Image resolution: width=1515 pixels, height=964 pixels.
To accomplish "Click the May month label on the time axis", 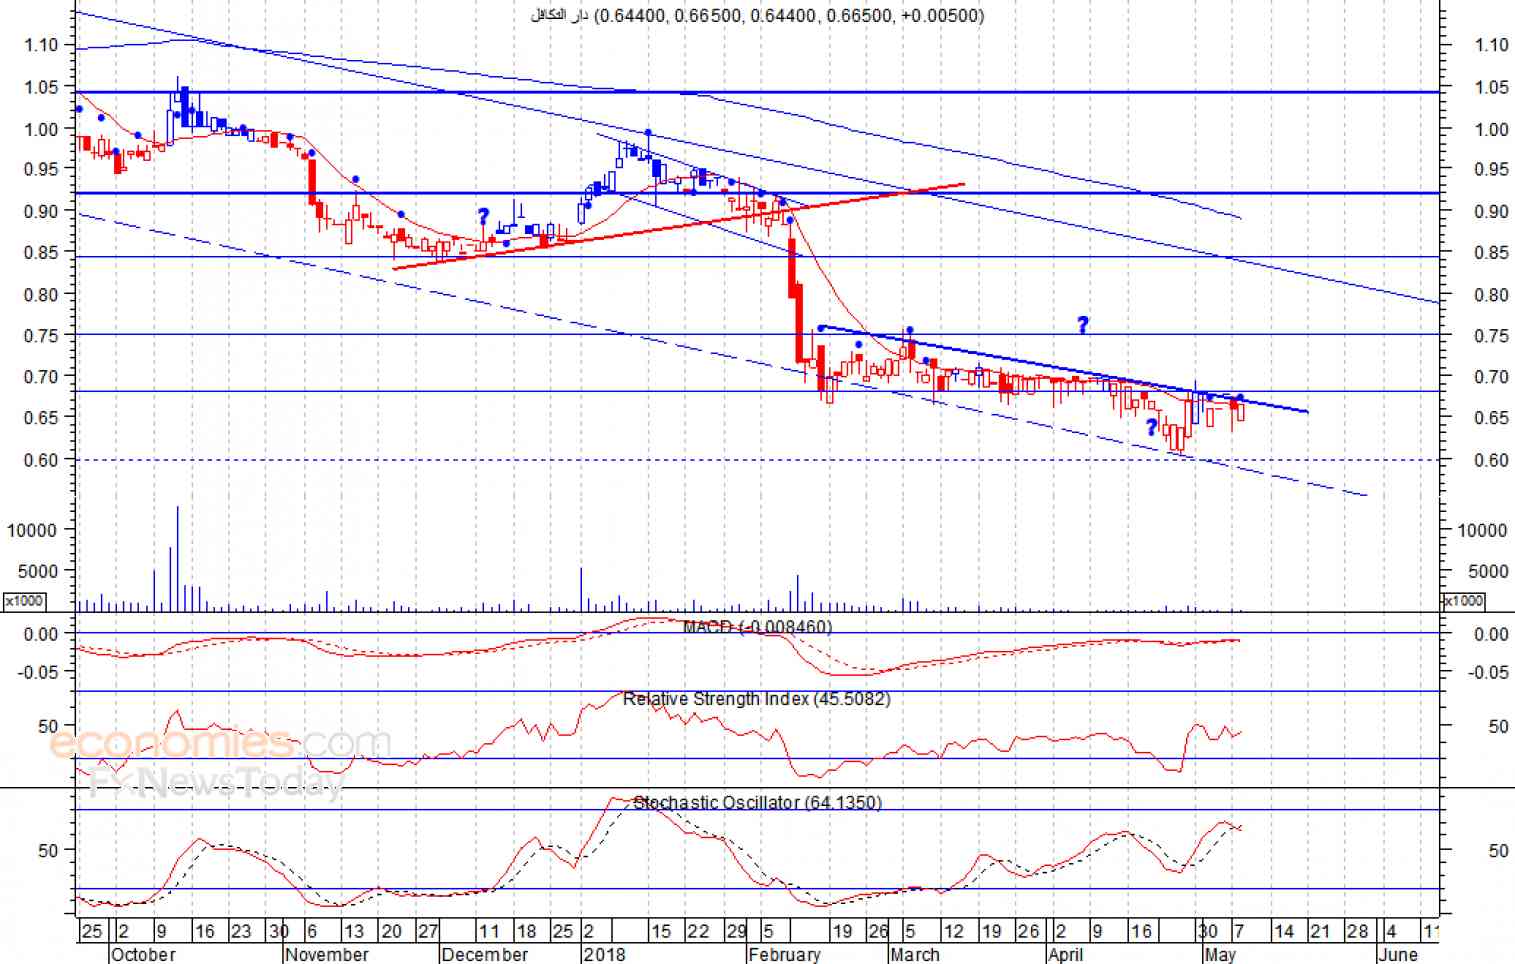I will pos(1220,954).
